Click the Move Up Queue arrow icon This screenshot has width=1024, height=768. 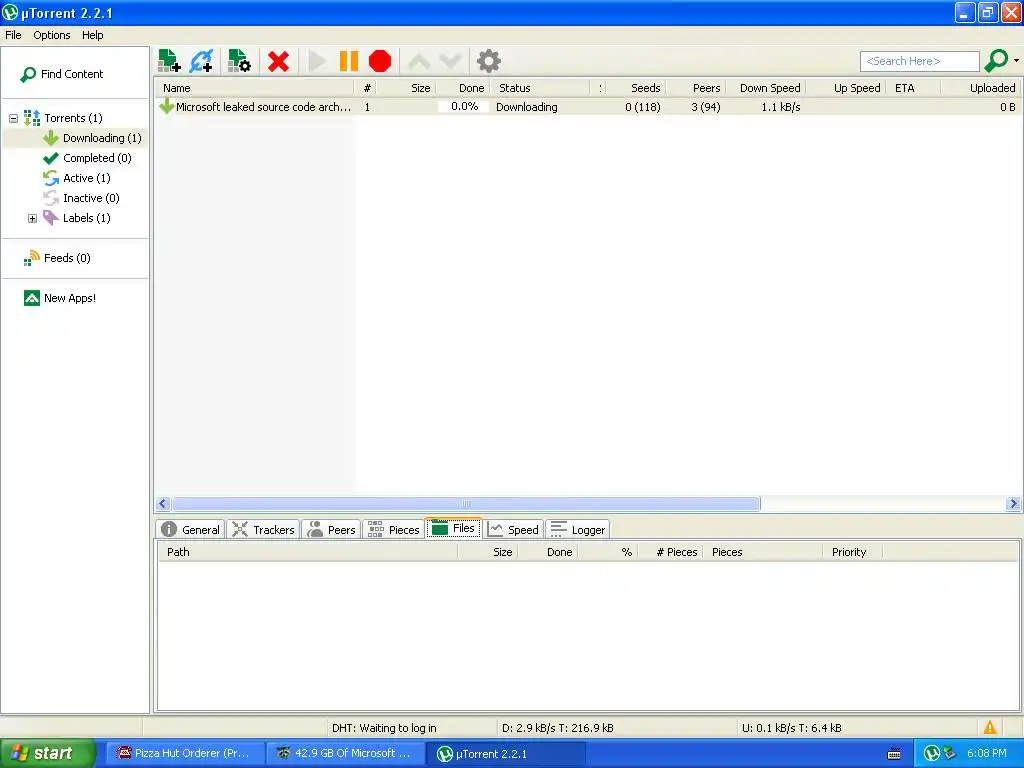click(x=419, y=61)
